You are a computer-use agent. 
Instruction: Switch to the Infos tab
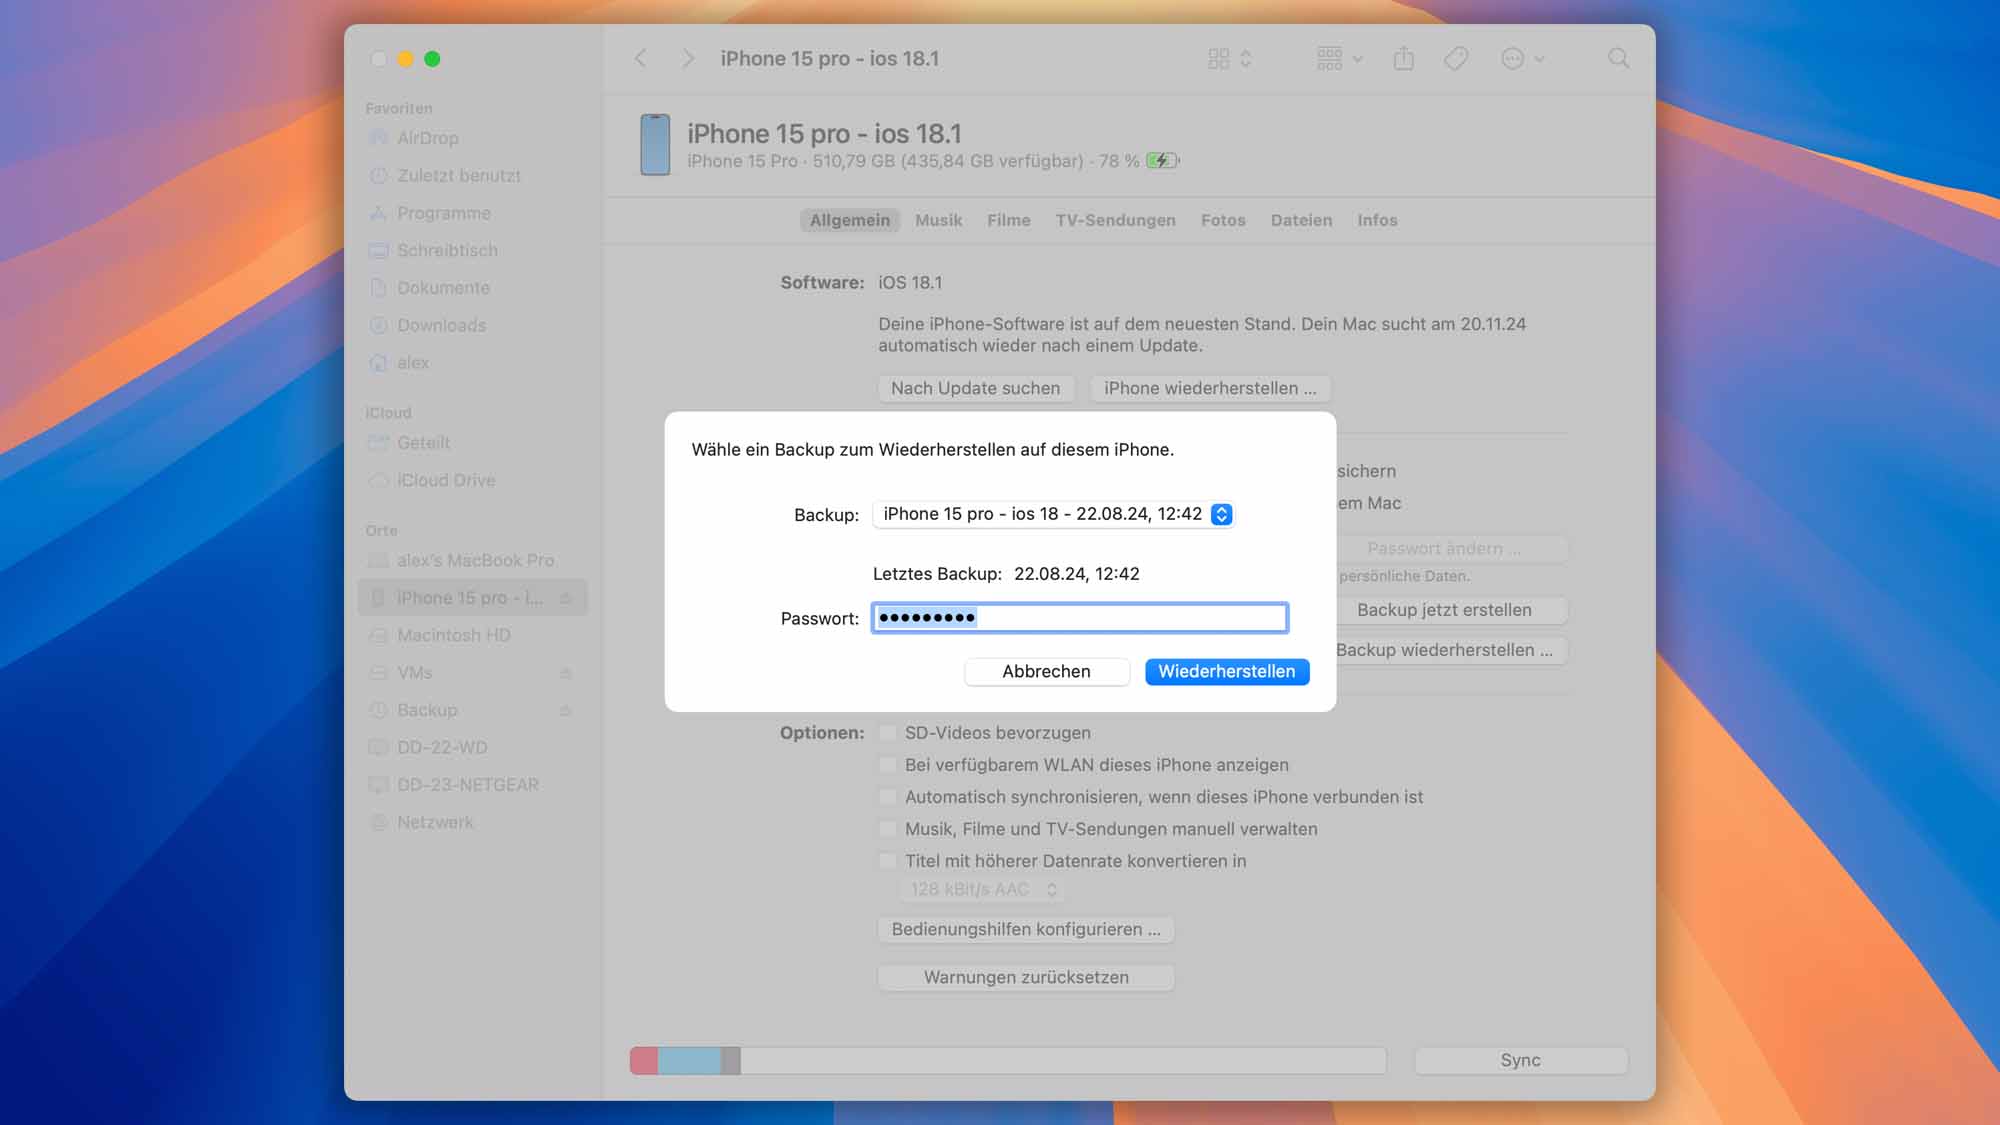[1377, 220]
